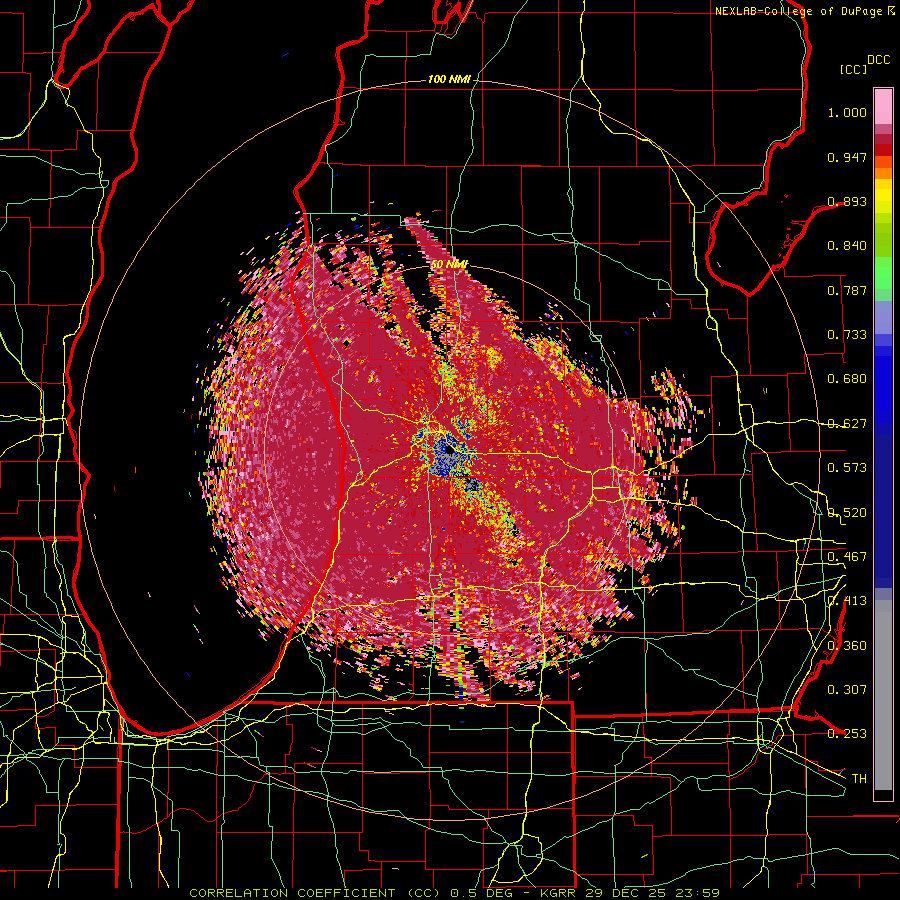Image resolution: width=900 pixels, height=900 pixels.
Task: Click the 23:59 timestamp
Action: [x=699, y=893]
